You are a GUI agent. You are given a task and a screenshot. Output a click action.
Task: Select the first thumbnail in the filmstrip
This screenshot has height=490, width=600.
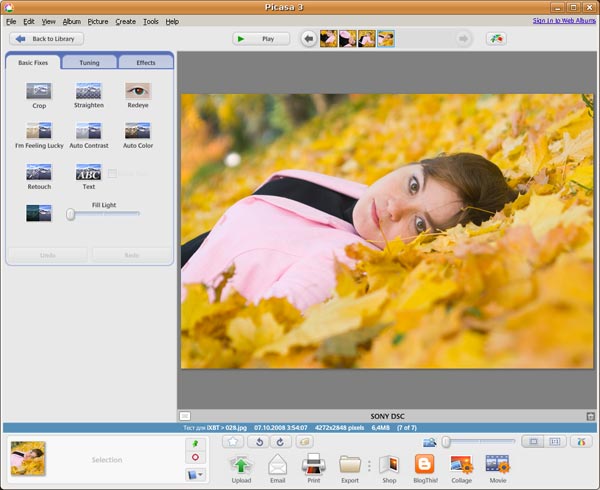(328, 39)
